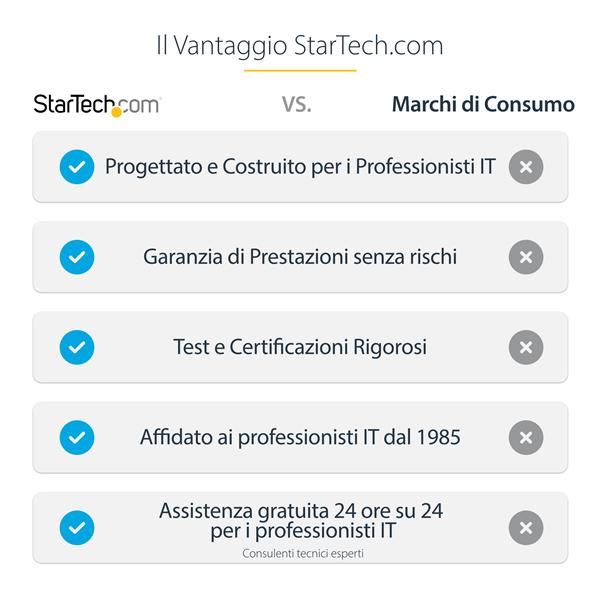Select the Affidato ai professionisti IT dal 1985 text

(x=300, y=437)
